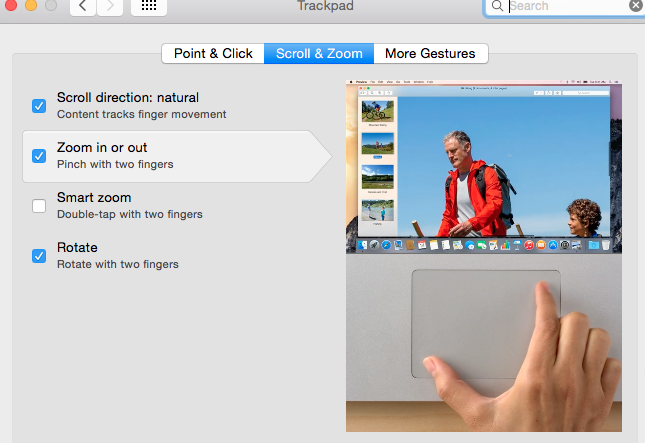The width and height of the screenshot is (645, 443).
Task: Show all preferences grid button
Action: pyautogui.click(x=148, y=6)
